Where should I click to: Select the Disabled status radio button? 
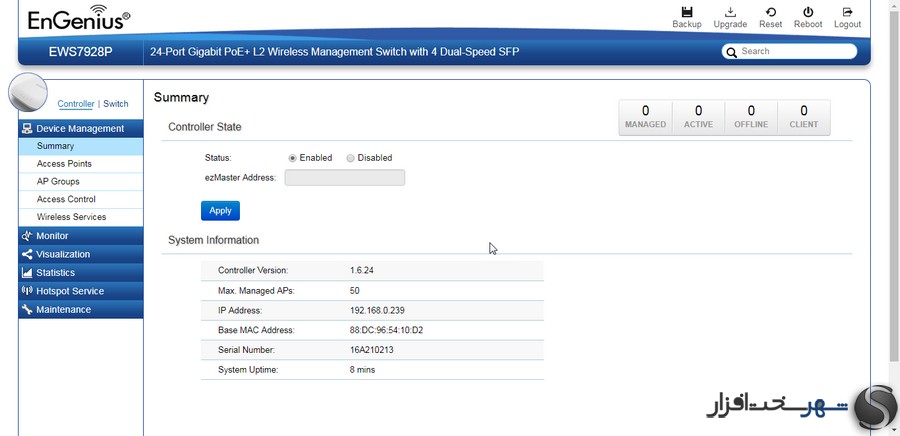coord(351,158)
